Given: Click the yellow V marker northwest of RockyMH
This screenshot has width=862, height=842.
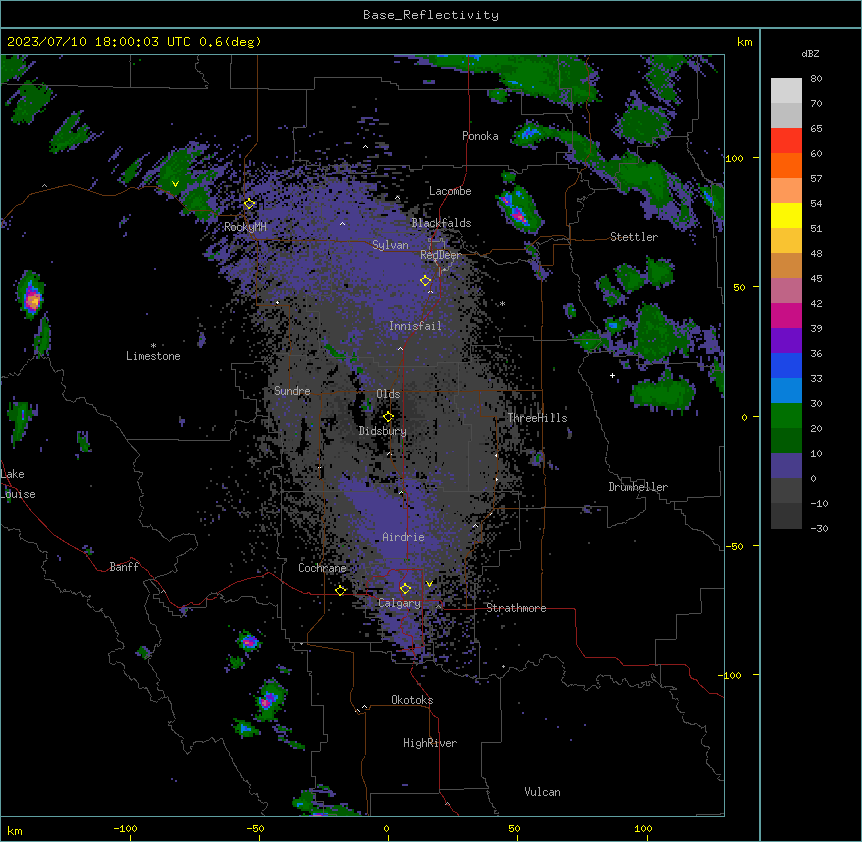Looking at the screenshot, I should [175, 184].
